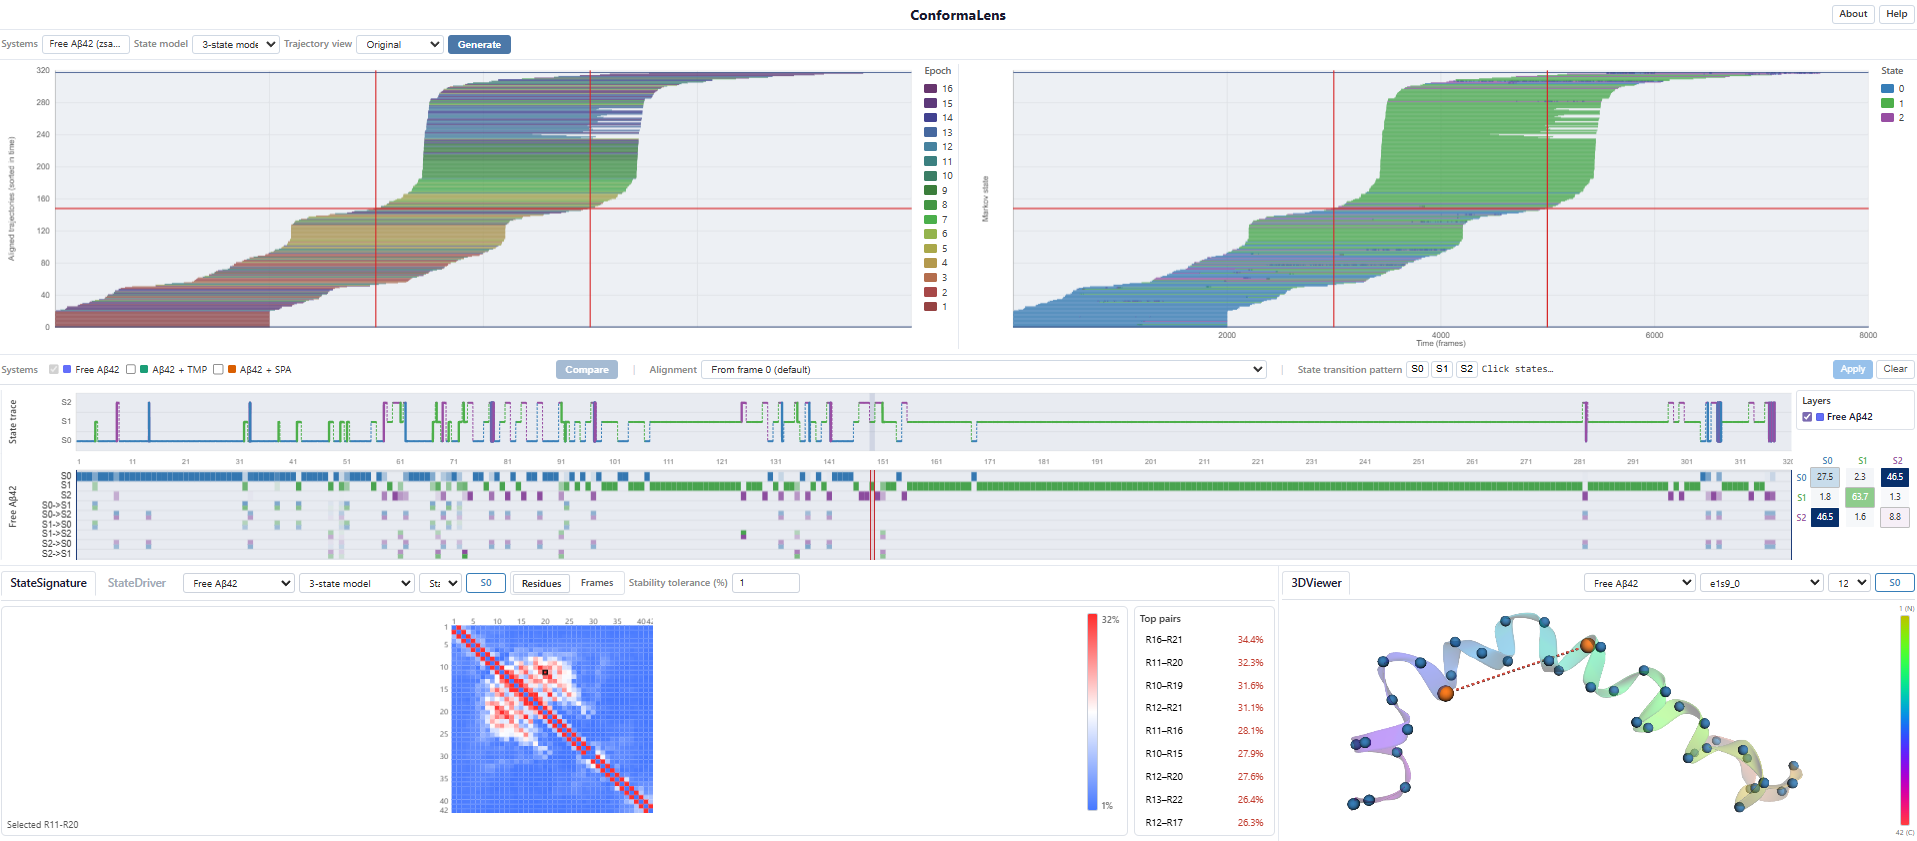
Task: Open the StateSignature Free Aβ42 system dropdown
Action: pyautogui.click(x=239, y=583)
